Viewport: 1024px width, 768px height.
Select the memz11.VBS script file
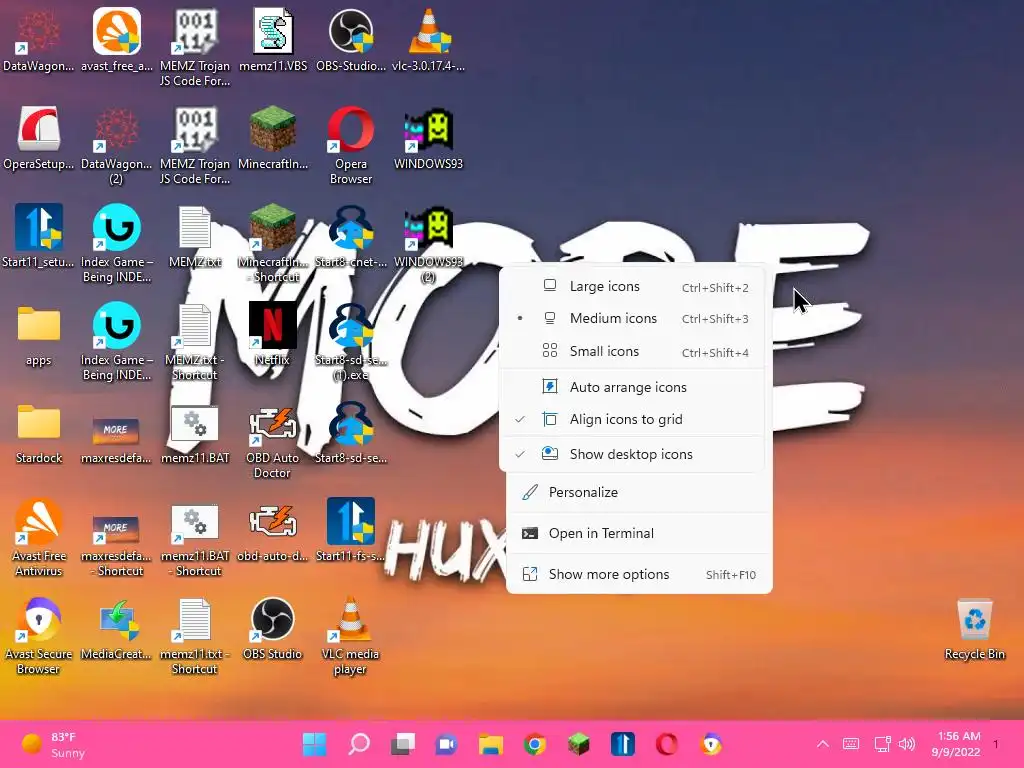coord(273,40)
